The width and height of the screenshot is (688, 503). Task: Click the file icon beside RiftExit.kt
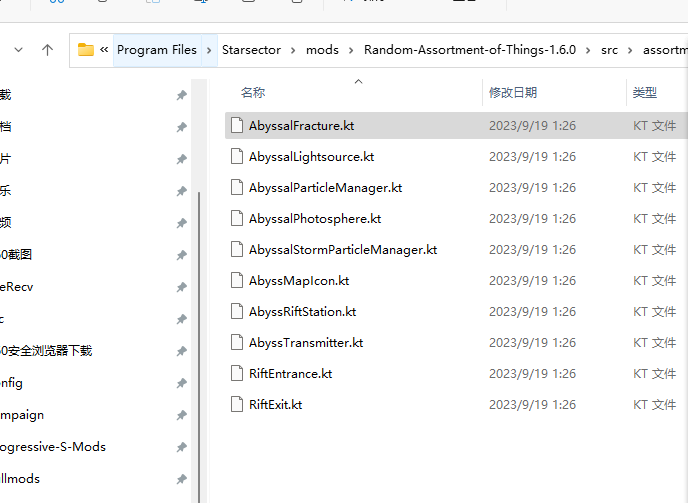pyautogui.click(x=237, y=405)
